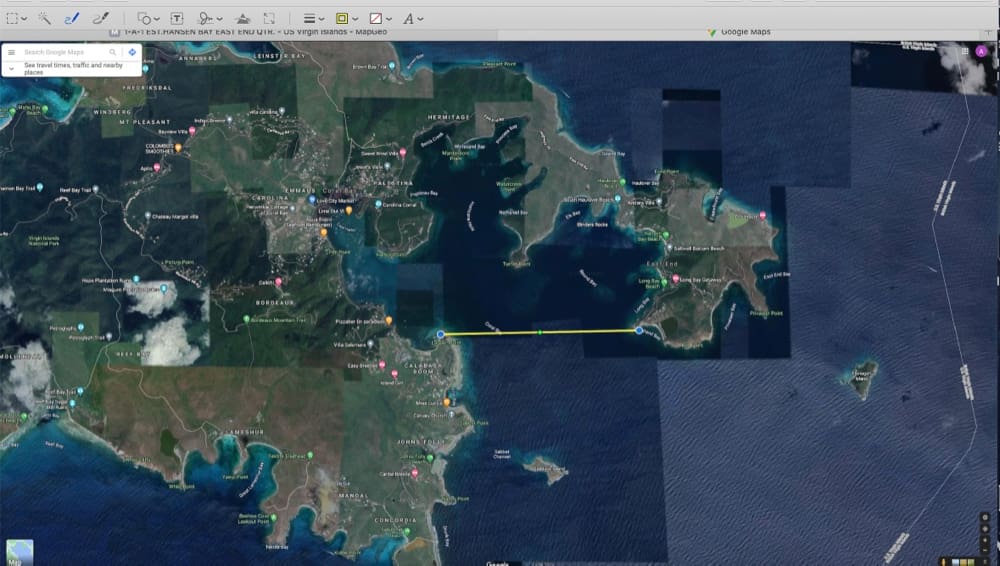Click the Bordeaux Mountain Trail green pin
The height and width of the screenshot is (566, 1000).
tap(246, 320)
